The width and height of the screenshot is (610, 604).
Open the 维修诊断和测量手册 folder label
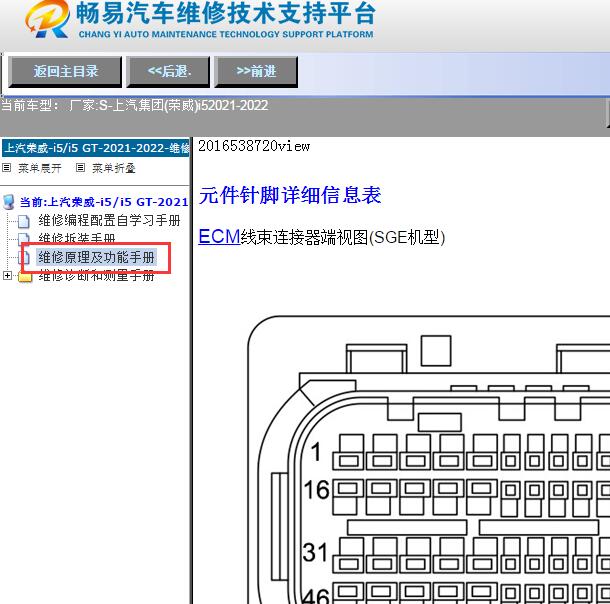click(96, 275)
